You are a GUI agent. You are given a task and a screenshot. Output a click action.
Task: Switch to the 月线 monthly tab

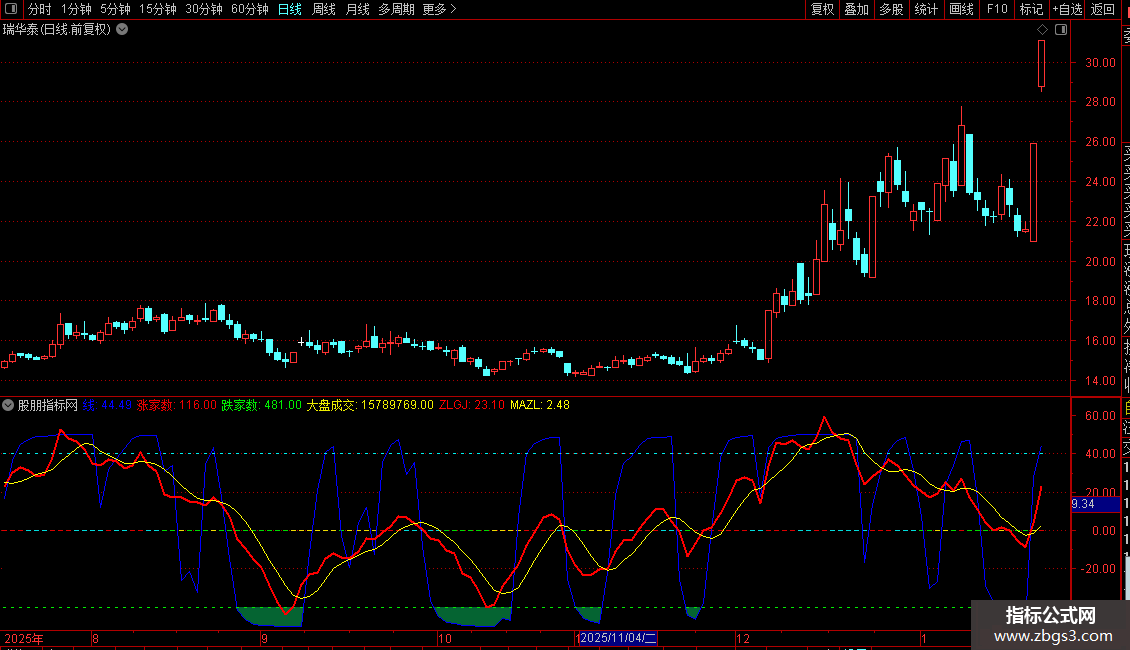pyautogui.click(x=357, y=9)
